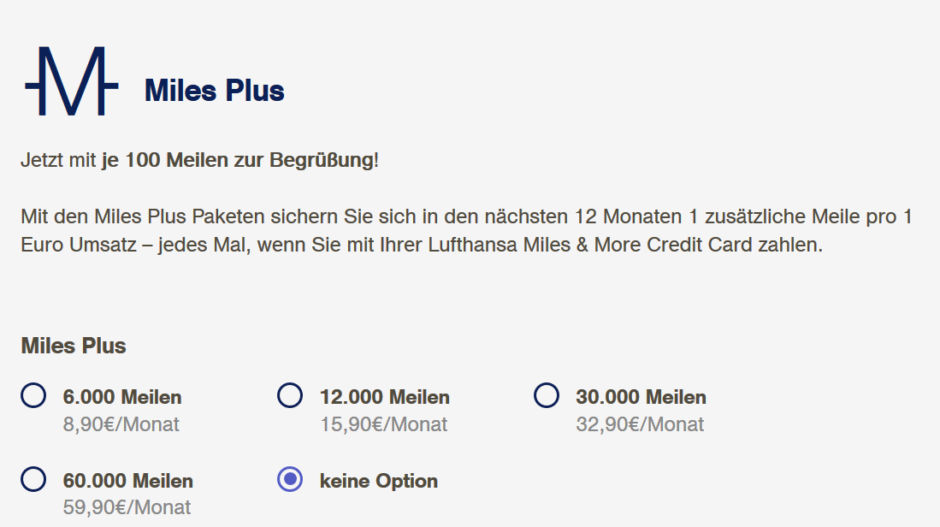Click the large Miles Plus heading beside logo
The width and height of the screenshot is (940, 527).
click(x=214, y=91)
